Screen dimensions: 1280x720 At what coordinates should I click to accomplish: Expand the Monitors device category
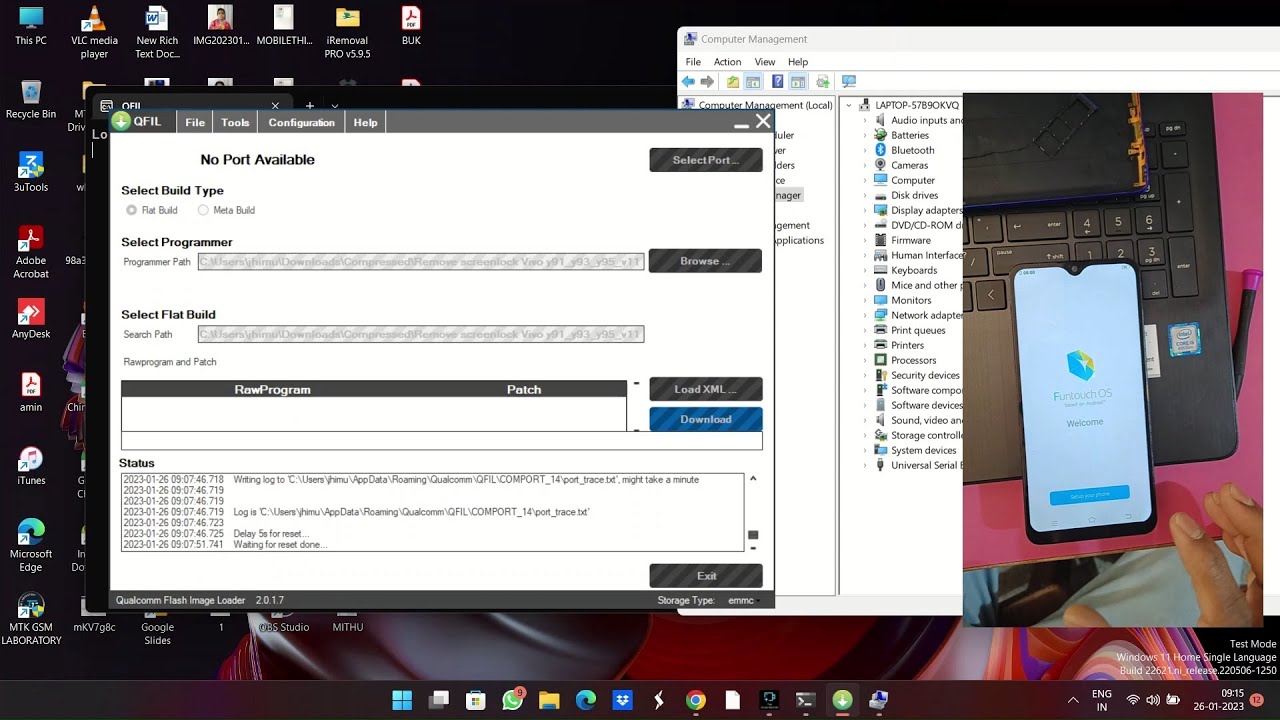[x=867, y=300]
